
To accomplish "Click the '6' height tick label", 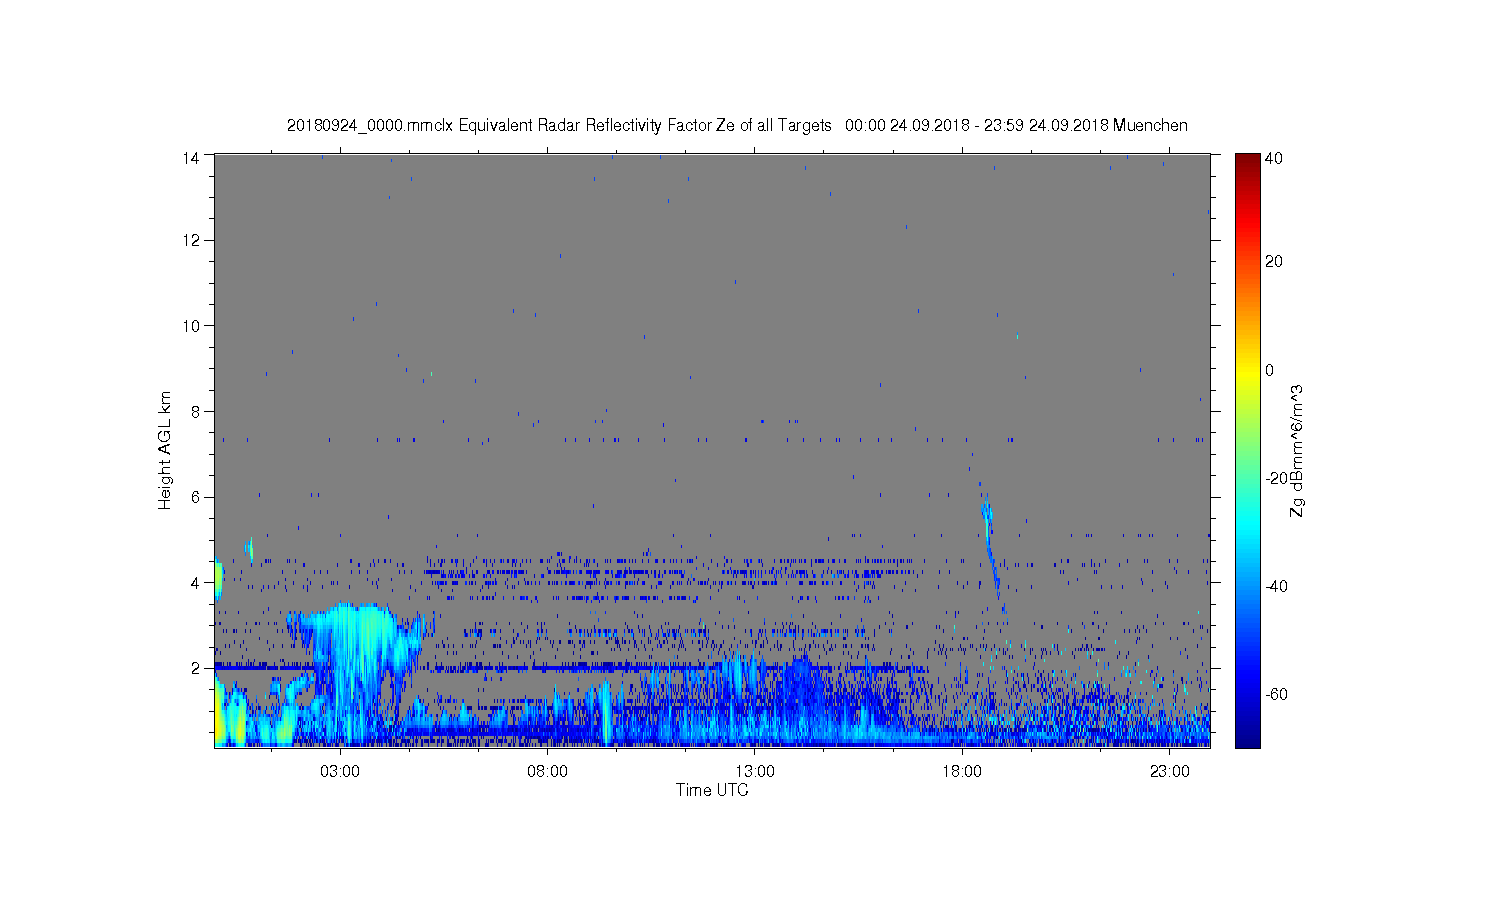I will click(197, 497).
